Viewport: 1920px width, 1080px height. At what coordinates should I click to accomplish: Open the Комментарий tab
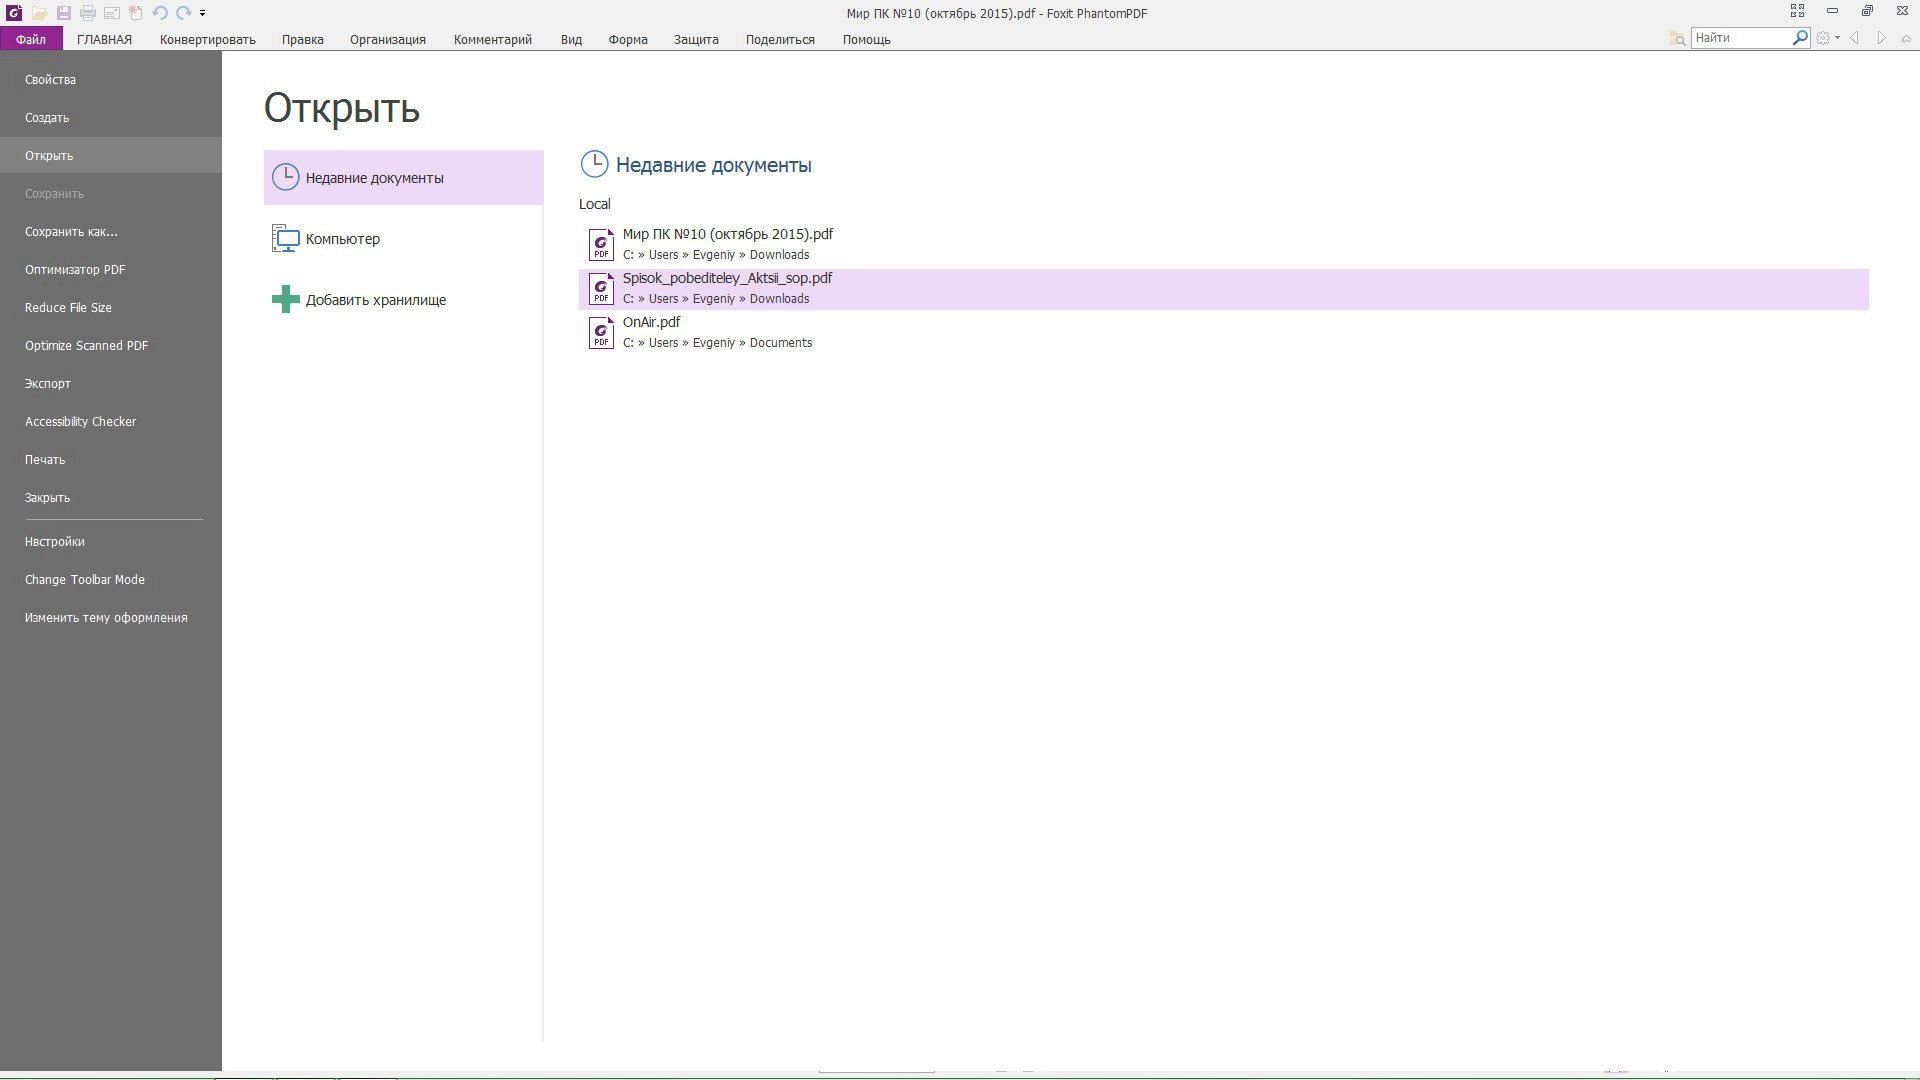click(493, 39)
